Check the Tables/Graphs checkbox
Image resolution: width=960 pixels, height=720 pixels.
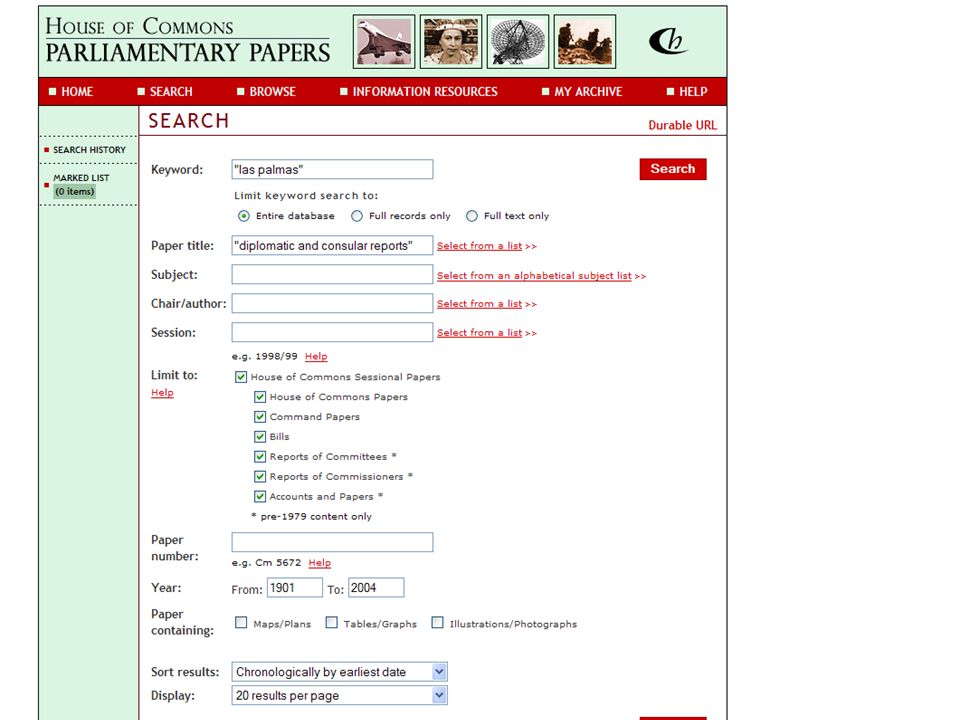[x=331, y=623]
